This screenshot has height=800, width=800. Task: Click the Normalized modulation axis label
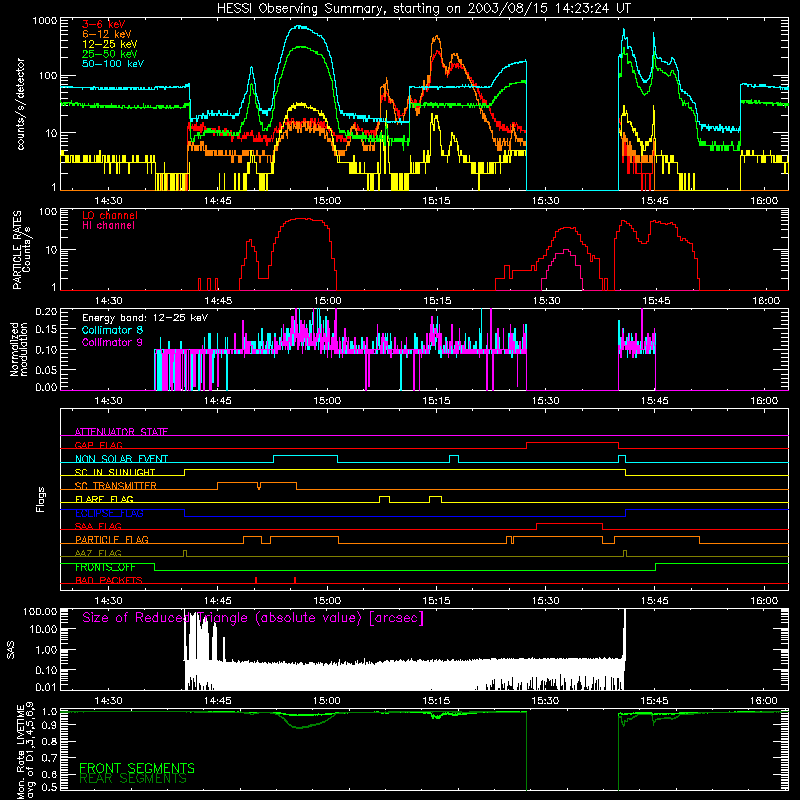tap(18, 349)
